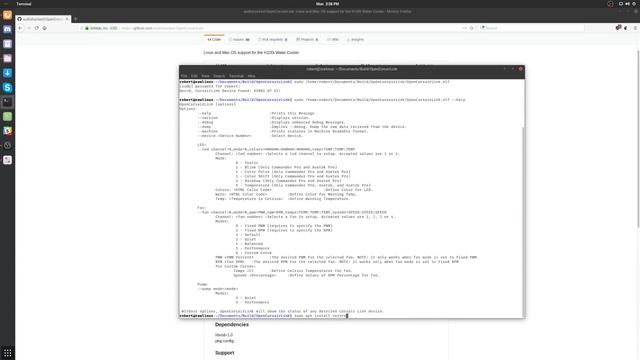
Task: Click the red circular tray indicator icon
Action: point(610,4)
